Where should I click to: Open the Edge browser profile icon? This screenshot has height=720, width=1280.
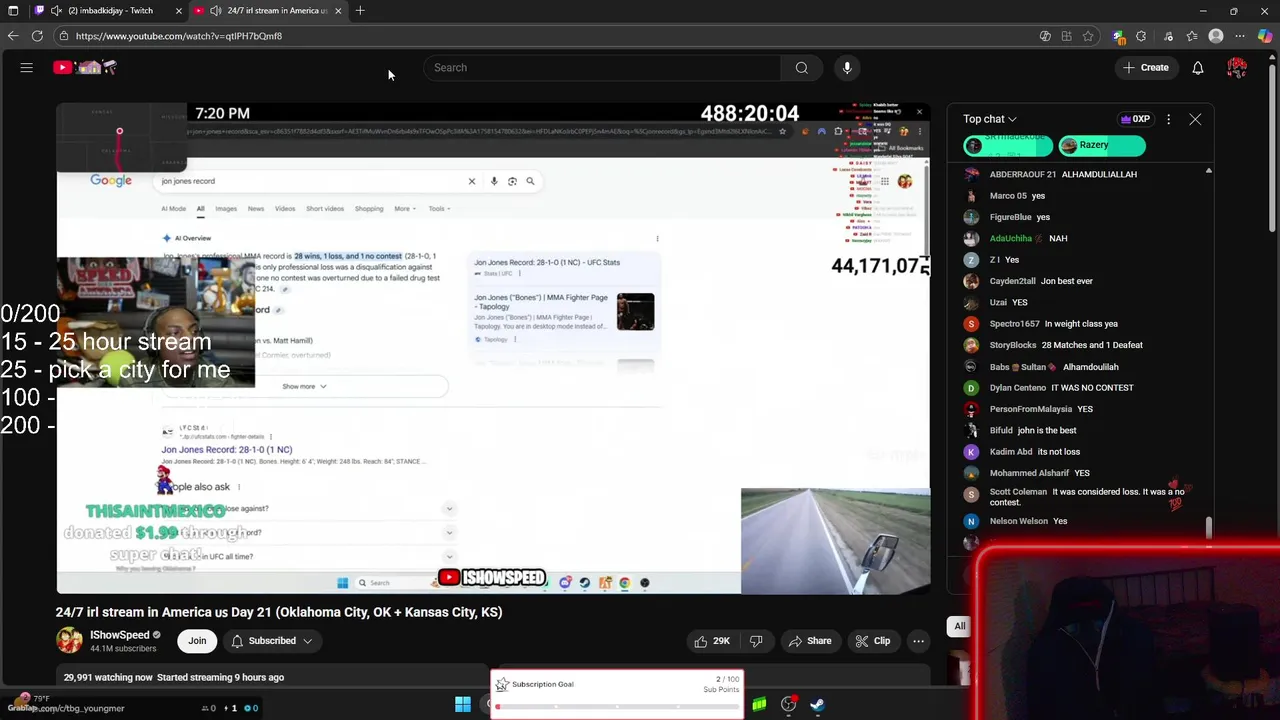coord(1216,36)
